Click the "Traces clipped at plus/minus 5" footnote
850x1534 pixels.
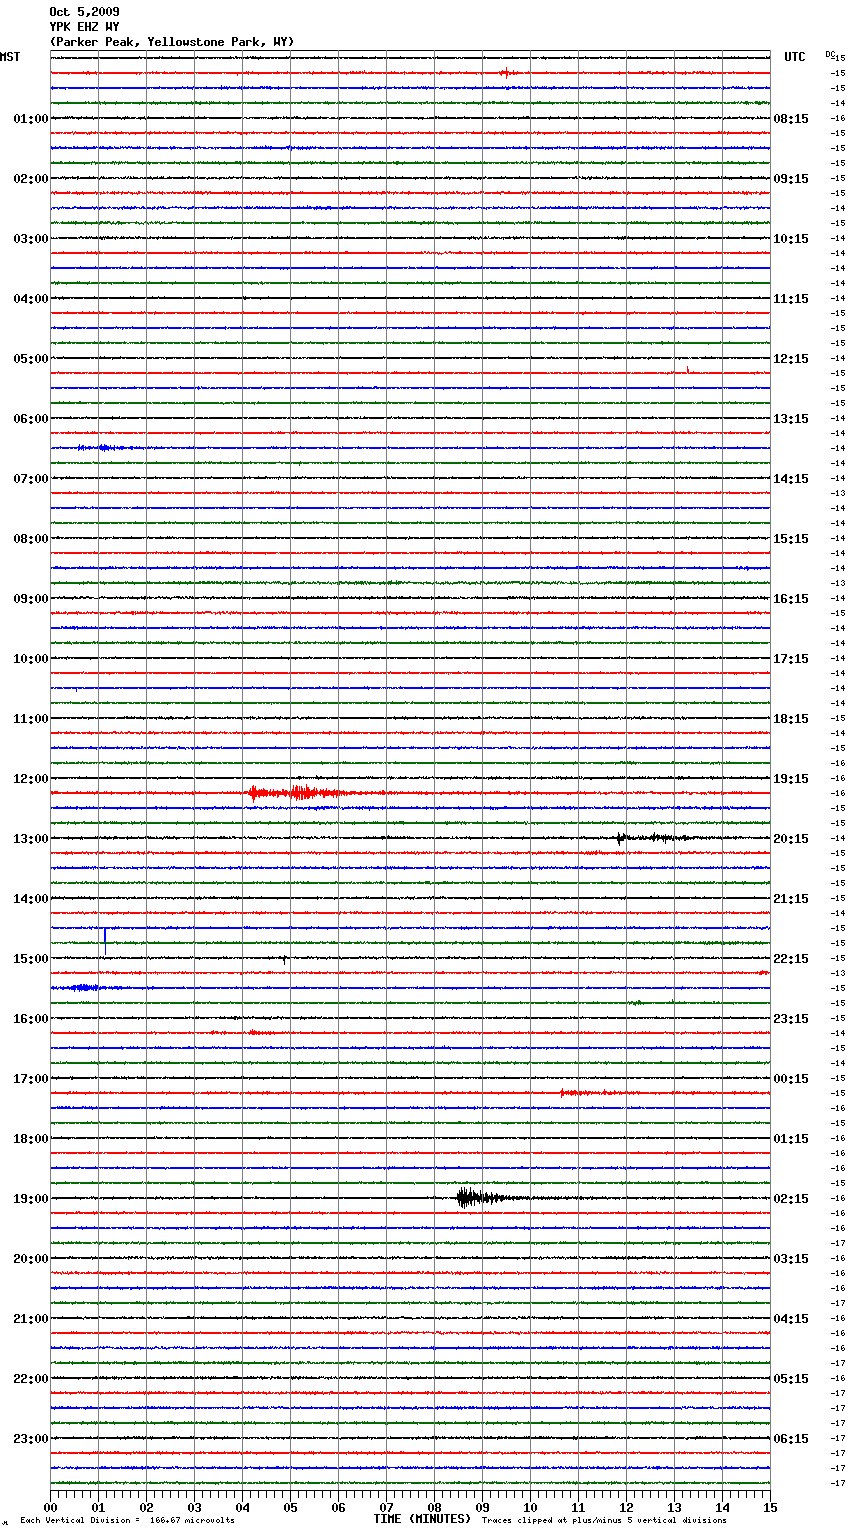pos(604,1521)
